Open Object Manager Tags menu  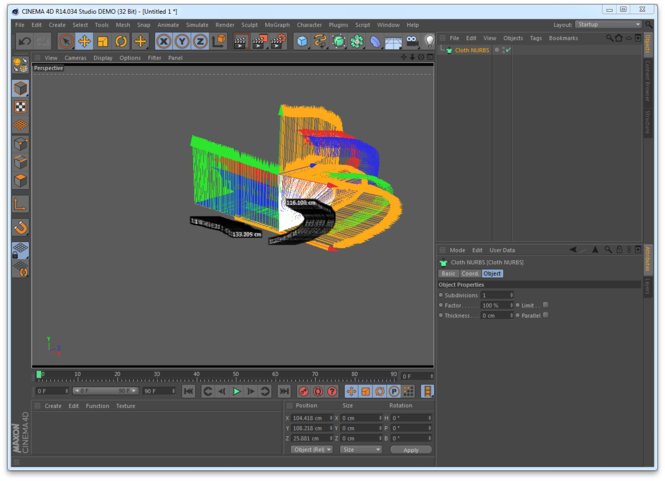[536, 38]
